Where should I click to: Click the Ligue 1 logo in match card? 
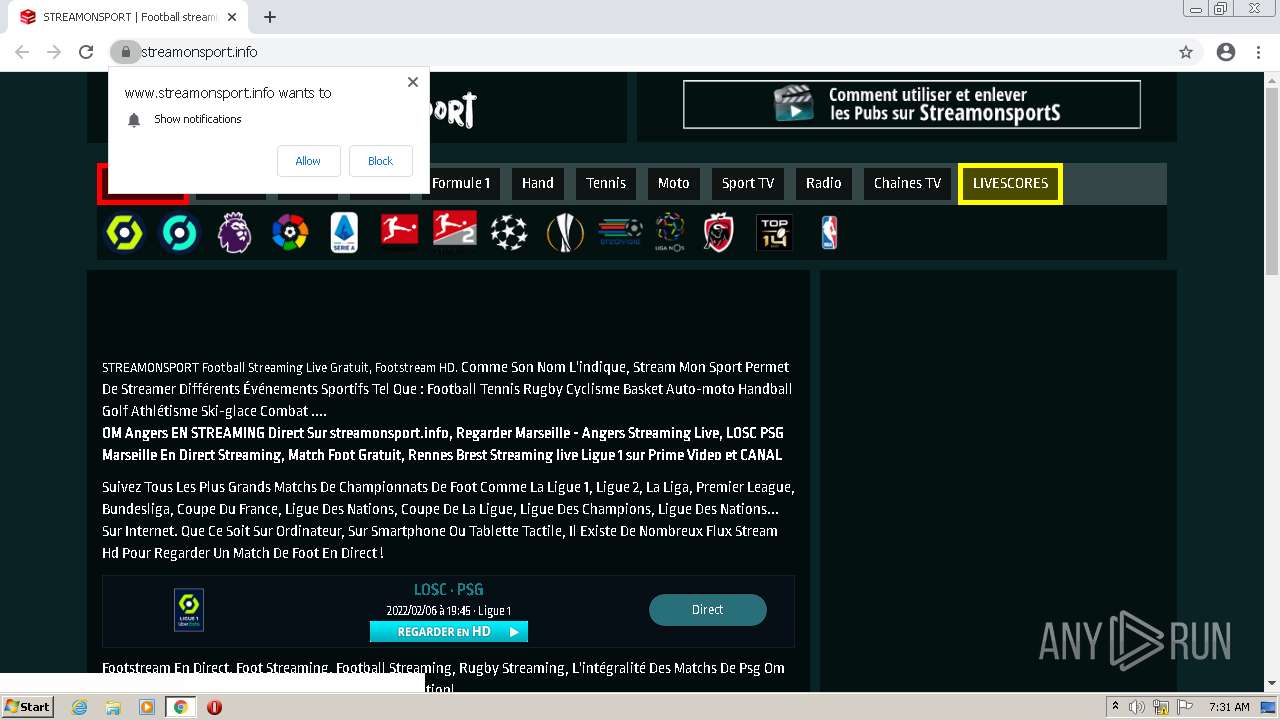189,610
